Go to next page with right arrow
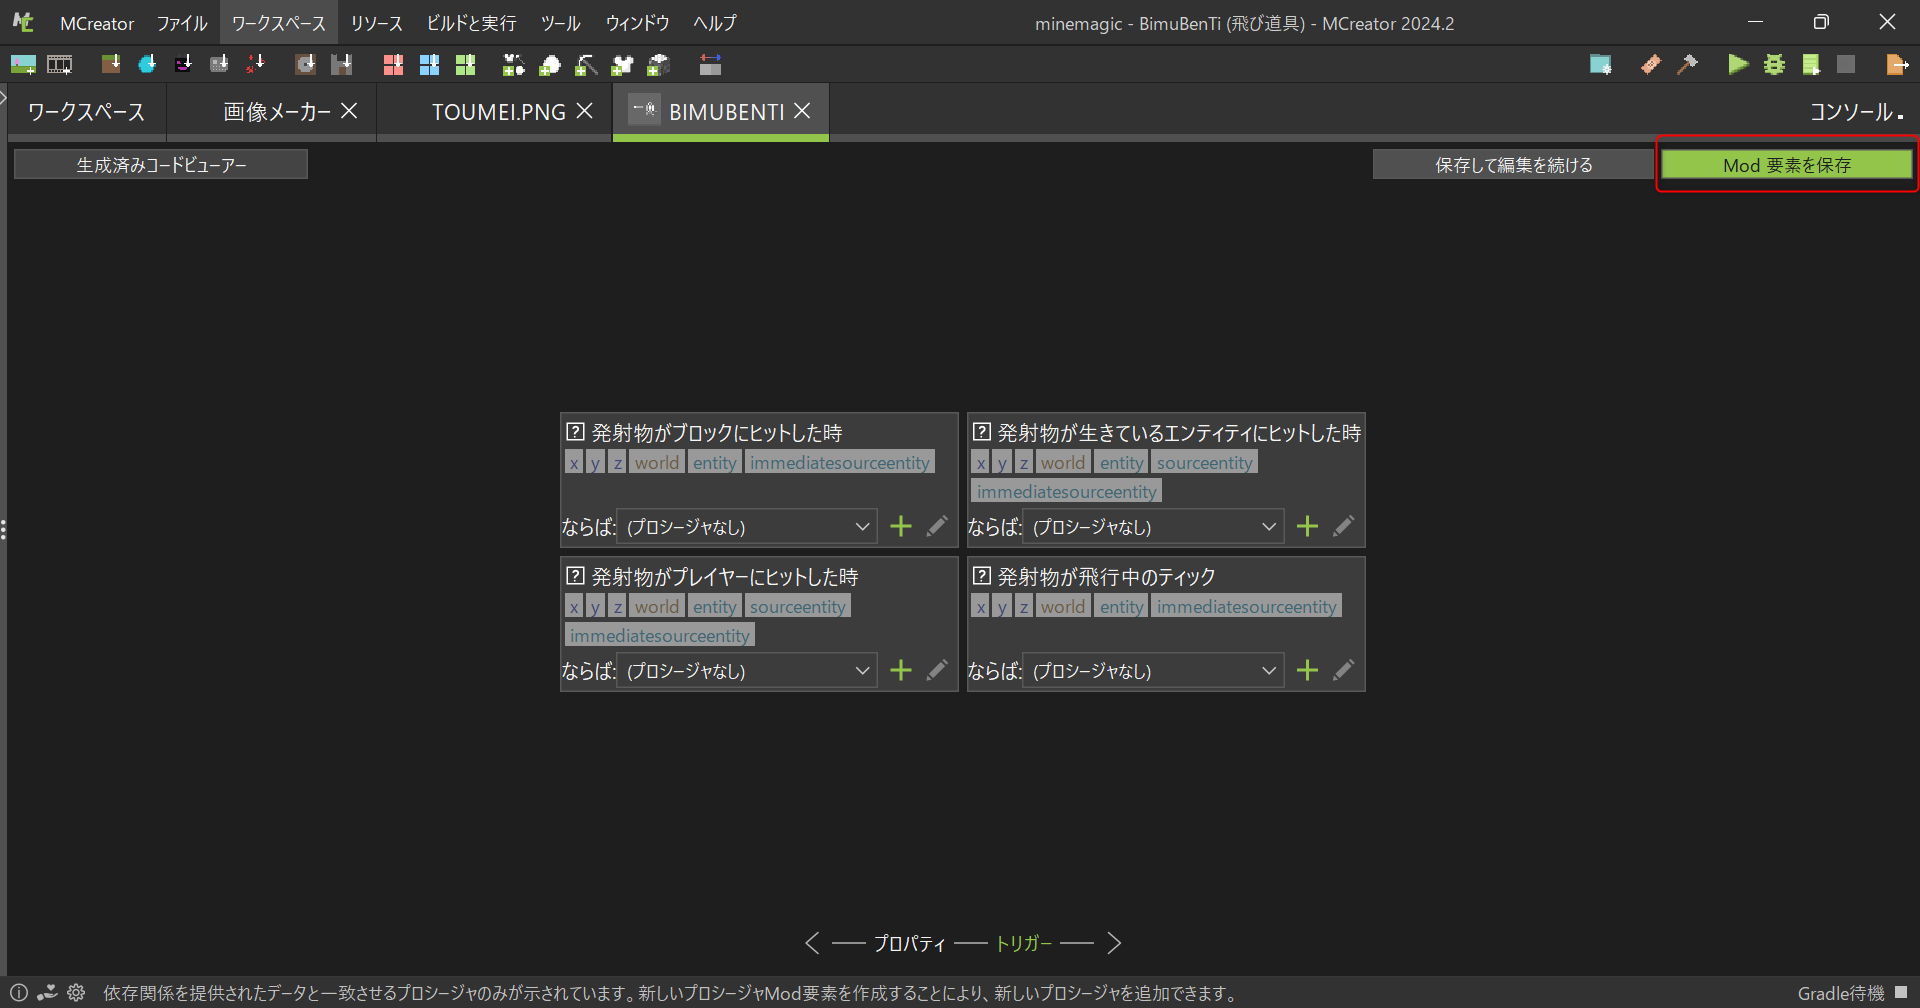This screenshot has width=1920, height=1008. point(1113,943)
